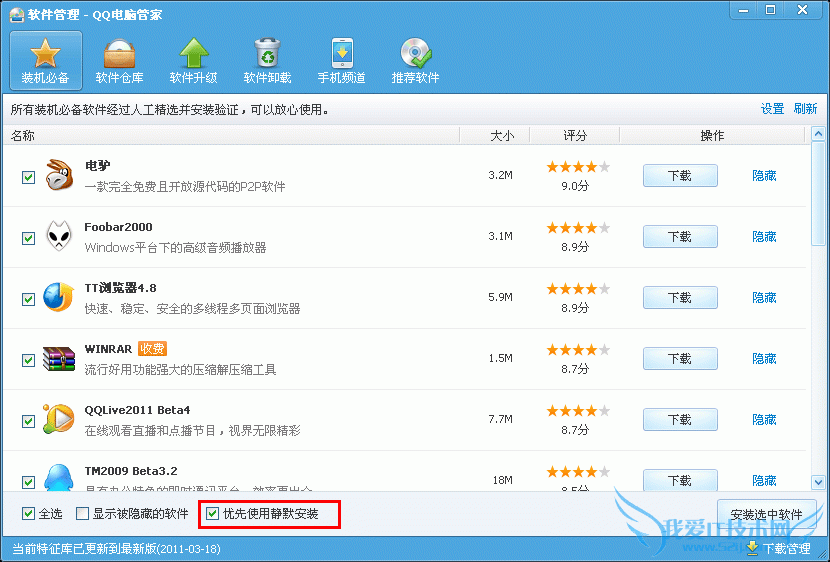
Task: Uncheck the WINRAR checkbox
Action: coord(29,360)
